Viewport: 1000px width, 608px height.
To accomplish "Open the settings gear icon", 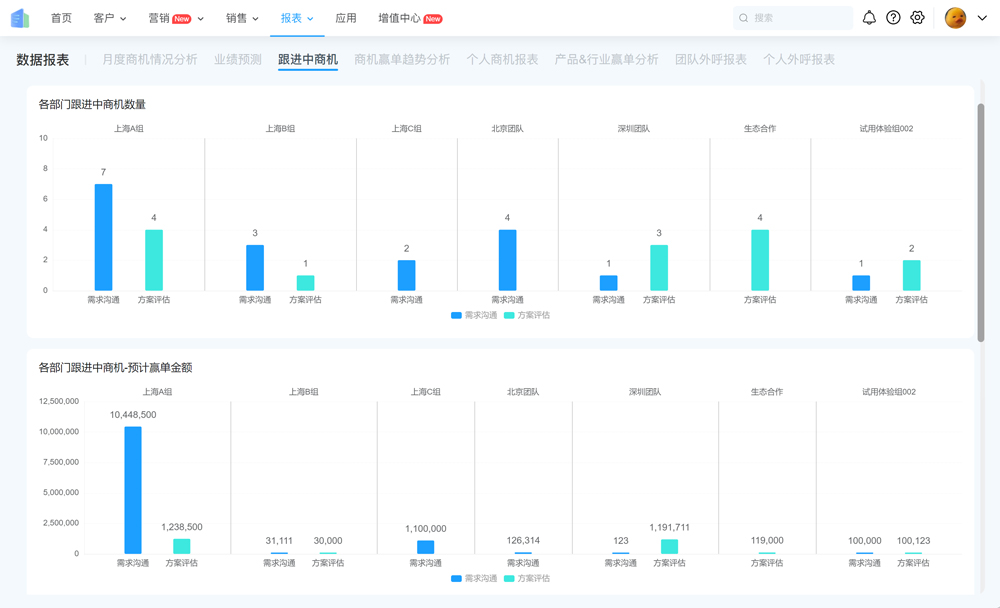I will tap(917, 17).
